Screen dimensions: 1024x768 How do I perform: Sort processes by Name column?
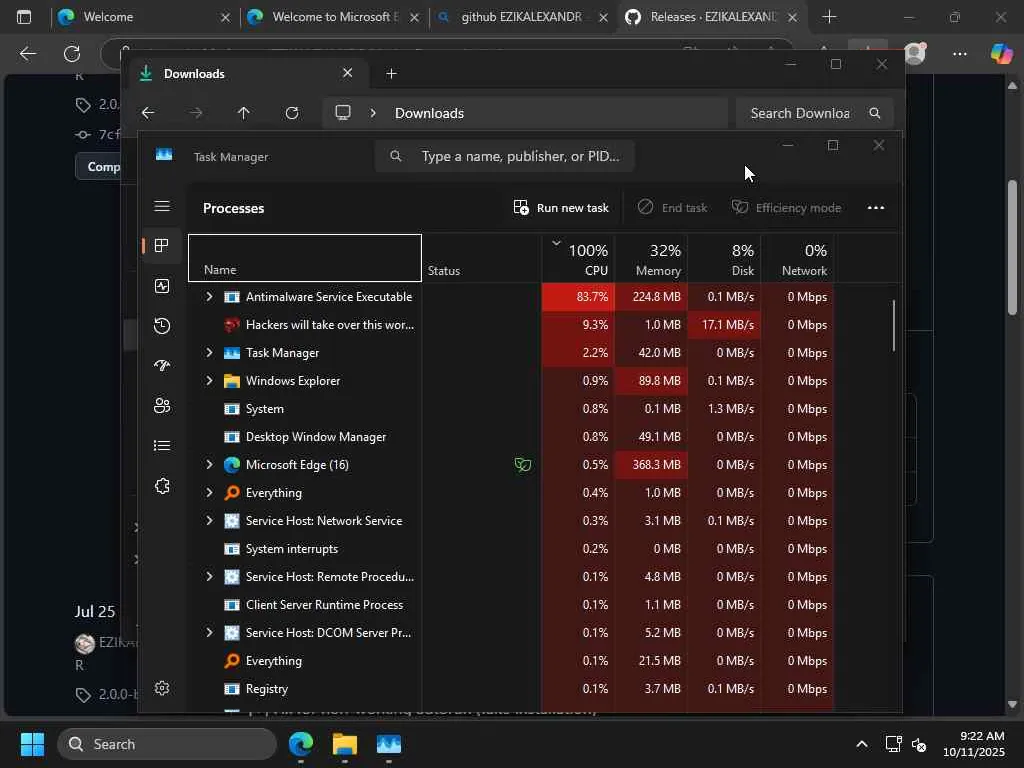[305, 258]
